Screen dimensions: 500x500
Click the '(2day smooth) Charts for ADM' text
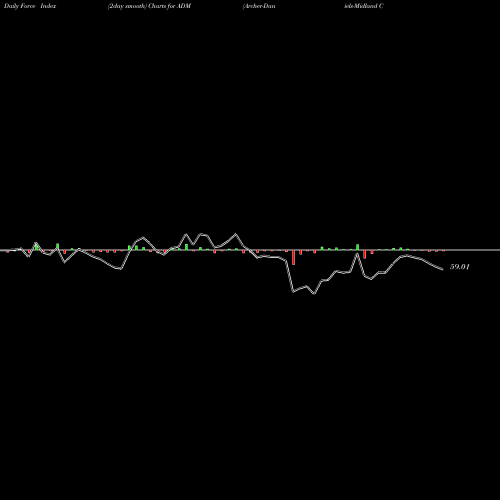coord(149,6)
